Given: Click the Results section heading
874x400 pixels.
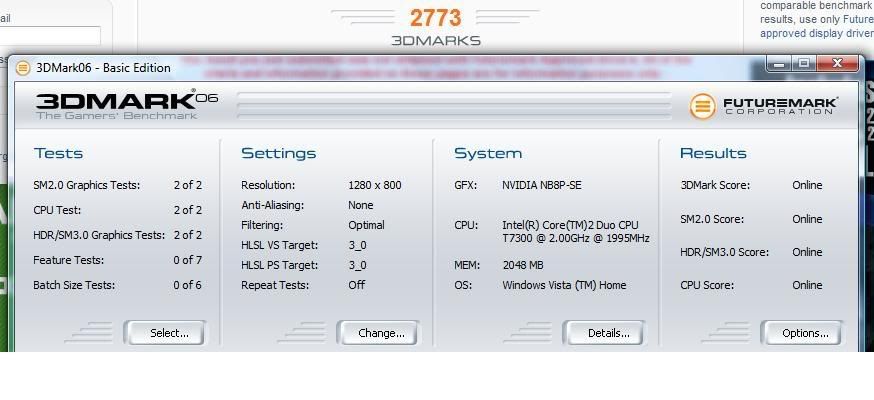Looking at the screenshot, I should [713, 153].
